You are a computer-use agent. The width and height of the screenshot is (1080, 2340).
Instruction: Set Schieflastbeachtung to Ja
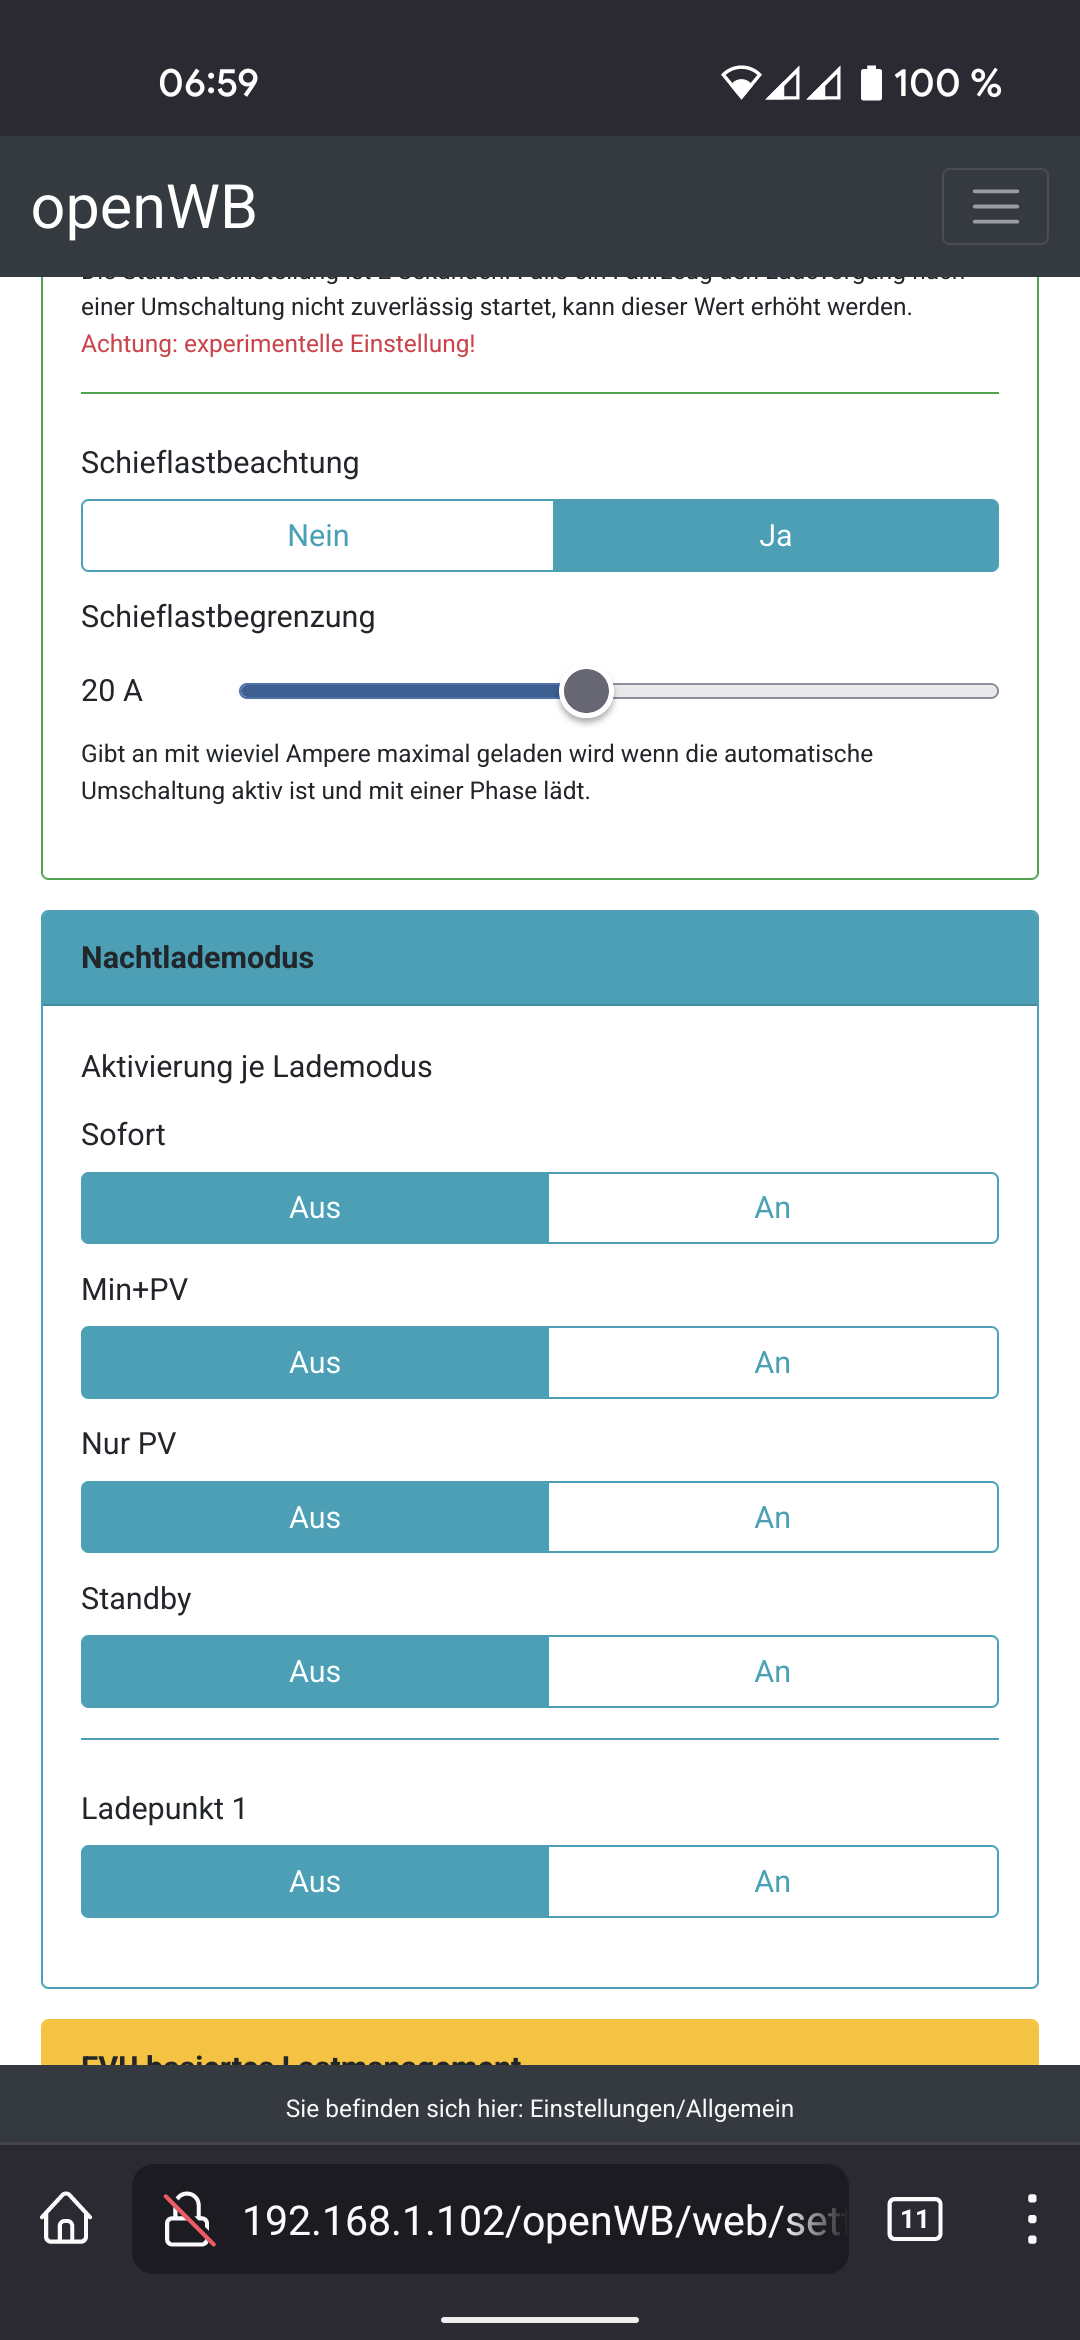(x=775, y=536)
